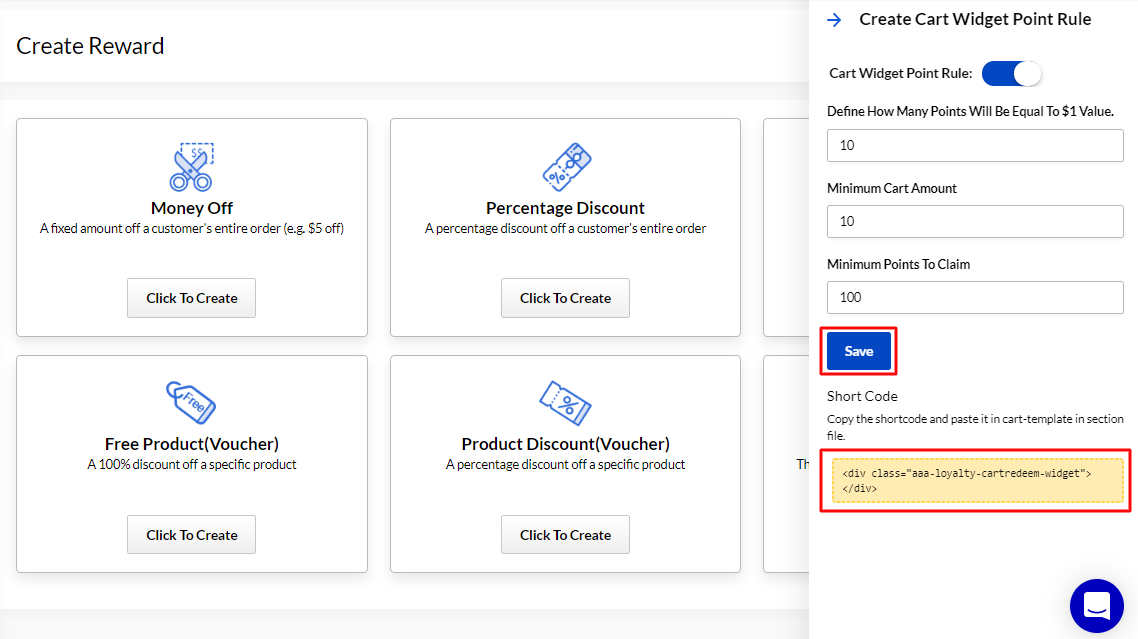Screen dimensions: 1138x639
Task: Edit the Minimum Points To Claim field
Action: (975, 297)
